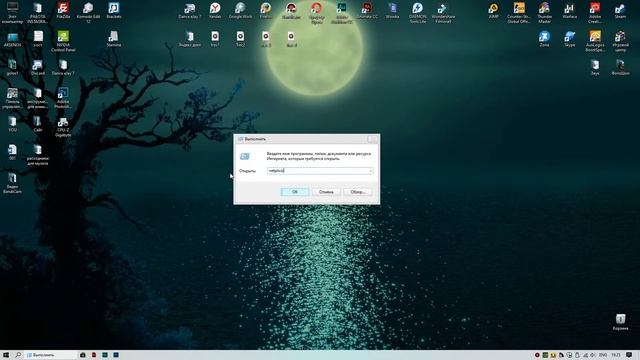This screenshot has width=640, height=360.
Task: Select Warface desktop shortcut
Action: 569,10
